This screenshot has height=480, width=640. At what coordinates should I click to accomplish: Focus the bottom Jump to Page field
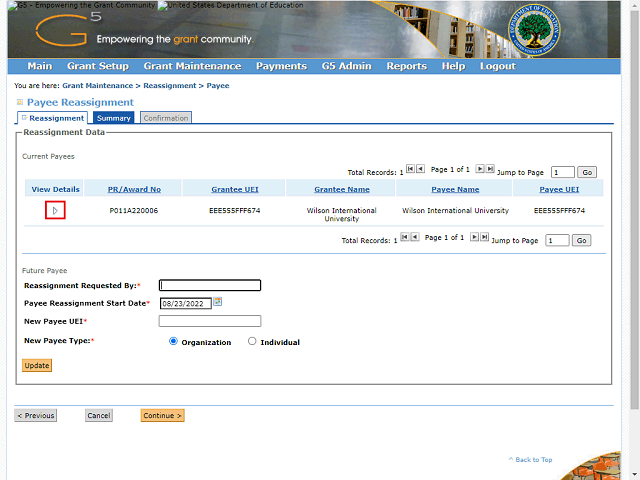click(557, 240)
